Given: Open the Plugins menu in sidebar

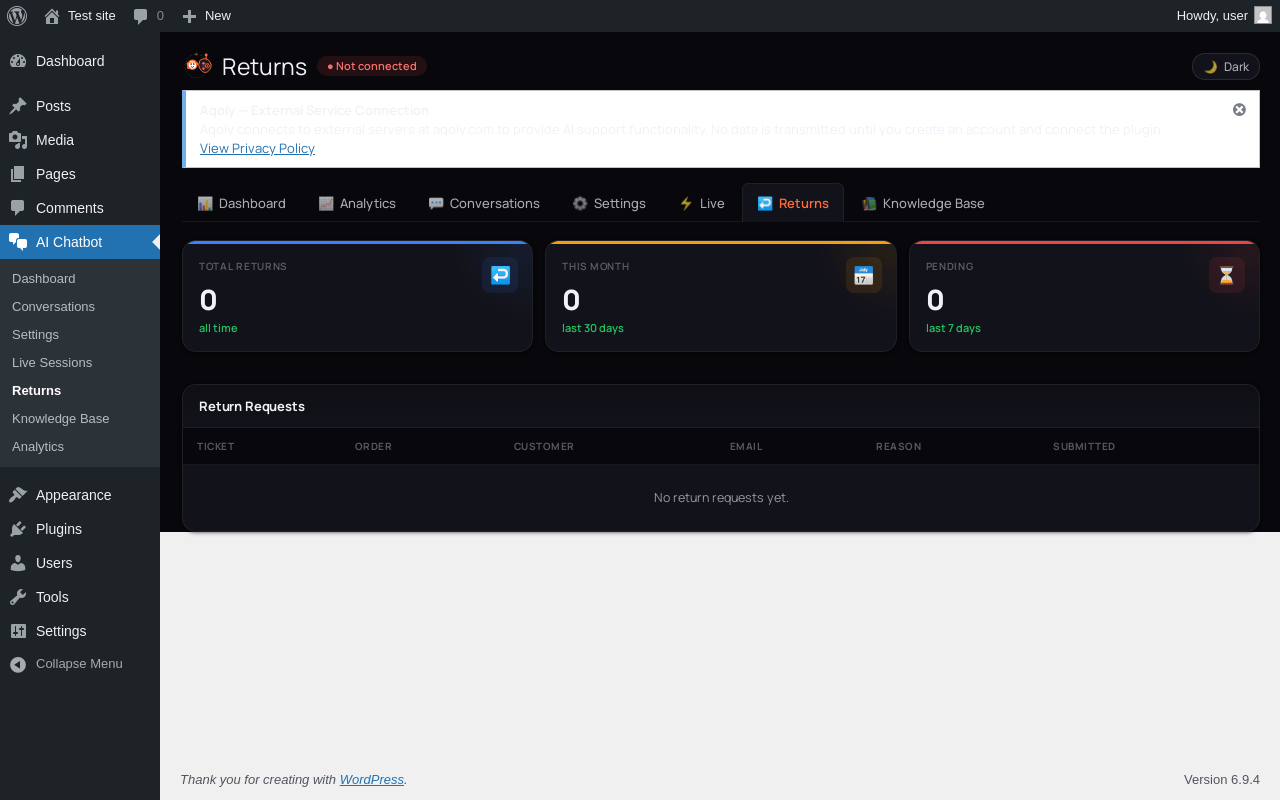Looking at the screenshot, I should (x=59, y=529).
